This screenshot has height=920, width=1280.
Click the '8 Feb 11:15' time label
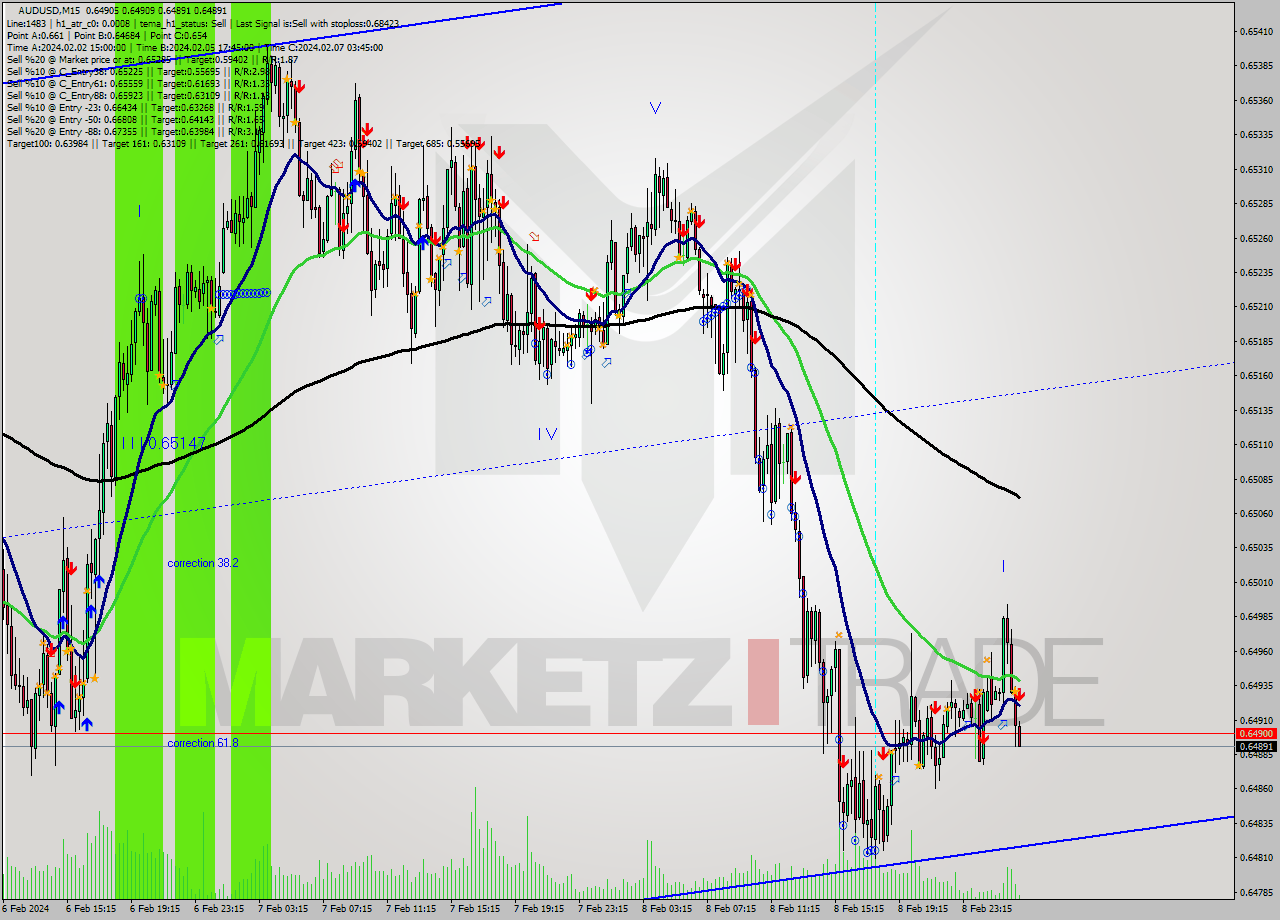[795, 909]
